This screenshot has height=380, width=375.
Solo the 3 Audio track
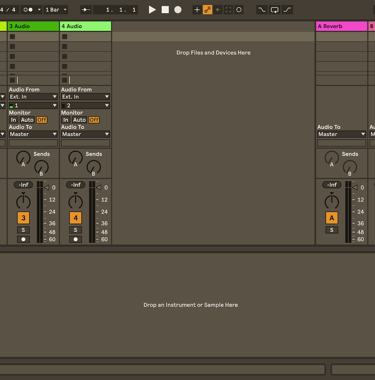(23, 230)
